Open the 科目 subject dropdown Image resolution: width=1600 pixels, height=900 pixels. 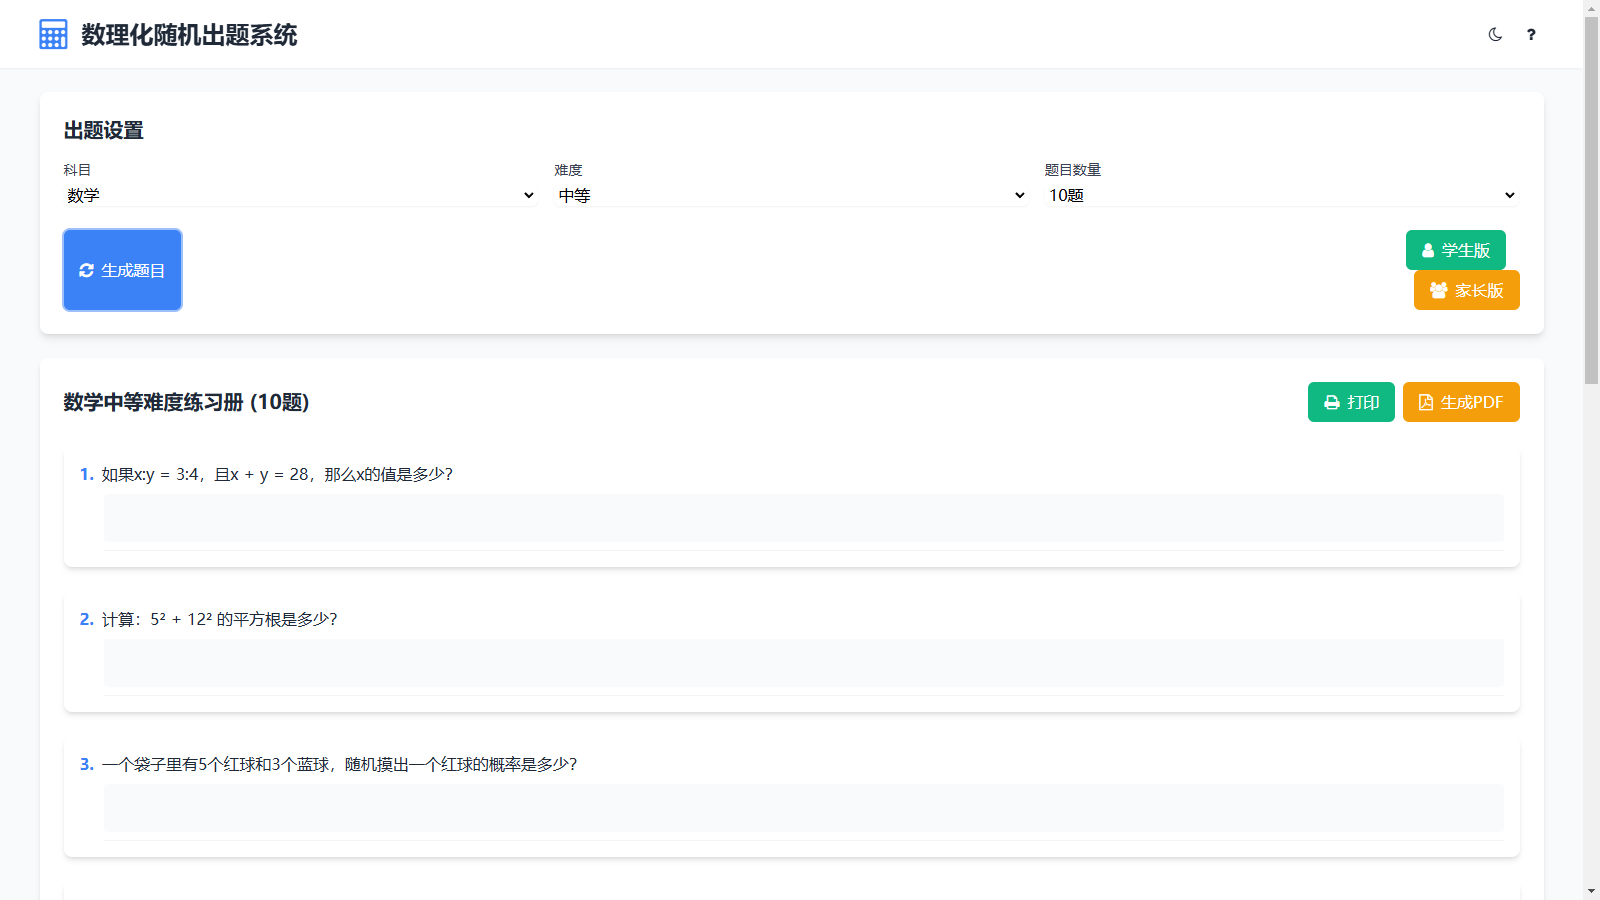pos(300,195)
